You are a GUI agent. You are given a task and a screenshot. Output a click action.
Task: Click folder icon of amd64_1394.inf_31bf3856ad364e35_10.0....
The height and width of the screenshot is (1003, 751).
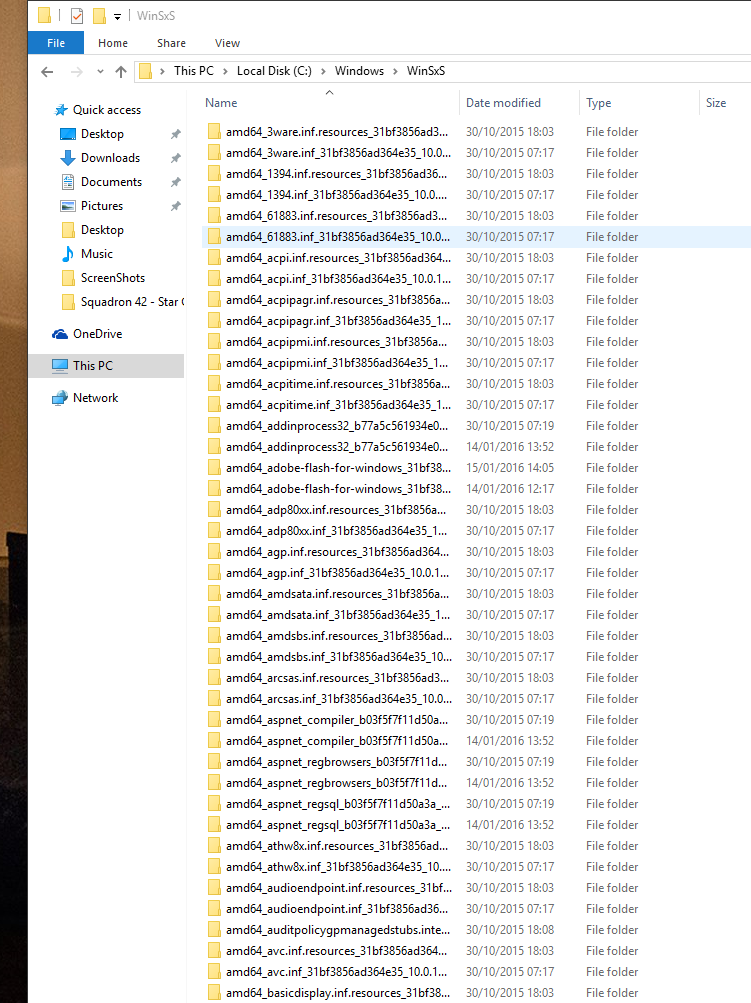click(214, 194)
